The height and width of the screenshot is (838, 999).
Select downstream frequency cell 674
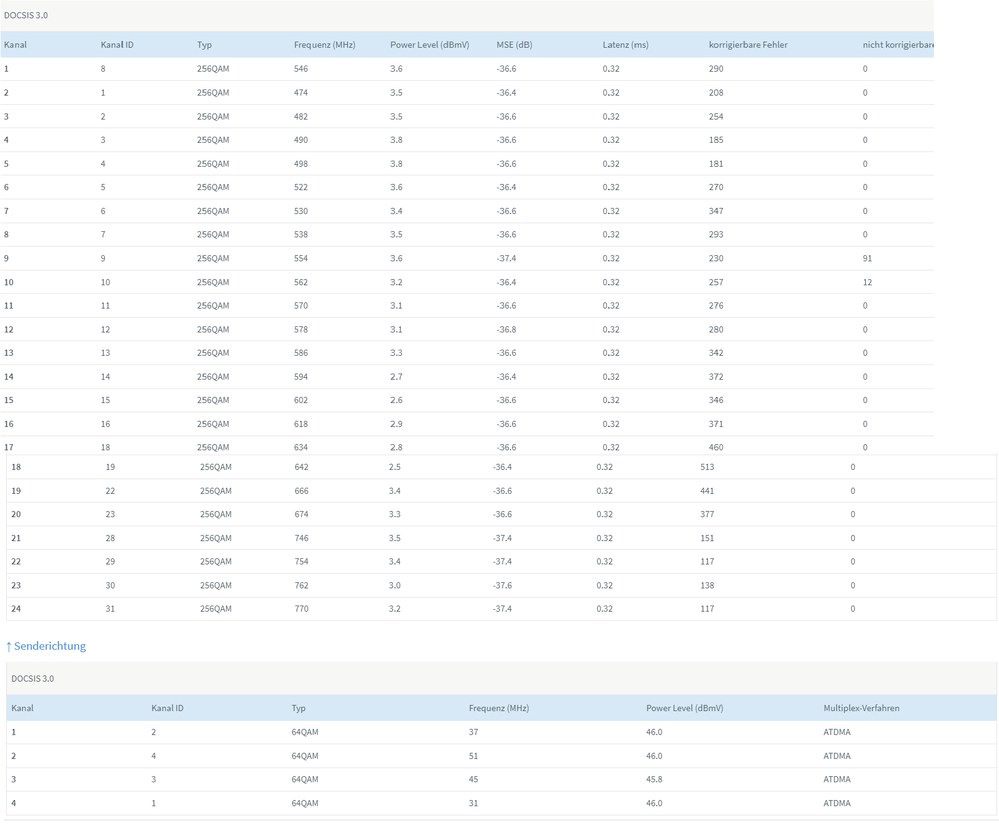click(301, 514)
